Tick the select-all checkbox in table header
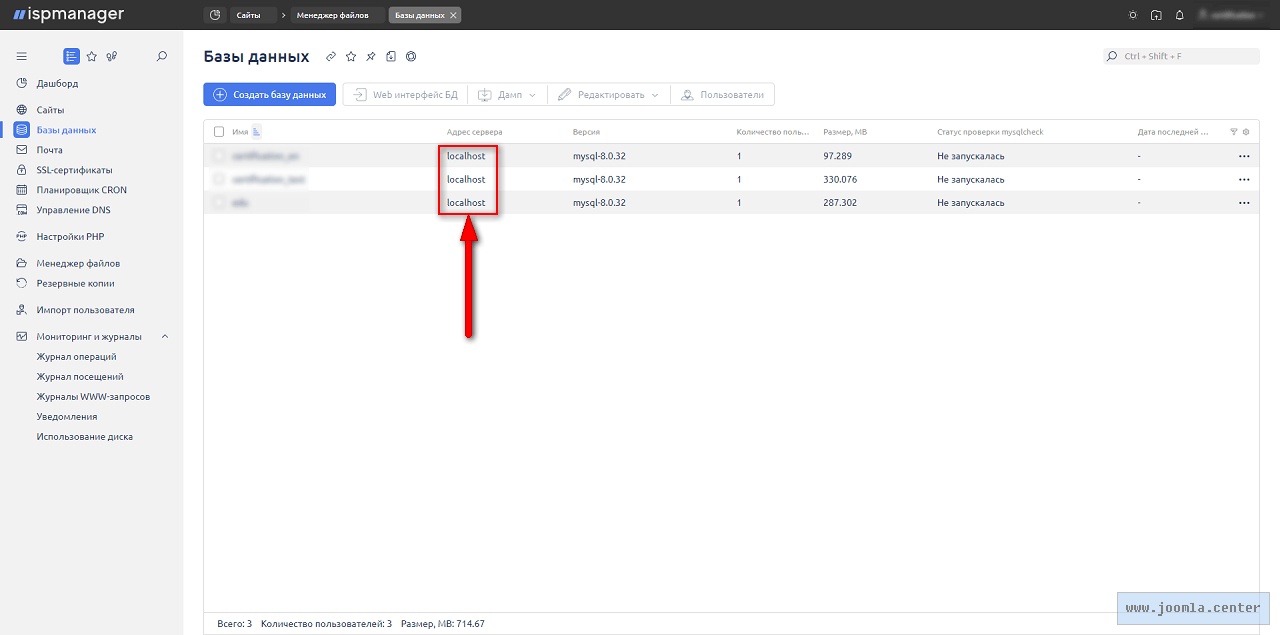This screenshot has width=1280, height=635. click(x=219, y=132)
